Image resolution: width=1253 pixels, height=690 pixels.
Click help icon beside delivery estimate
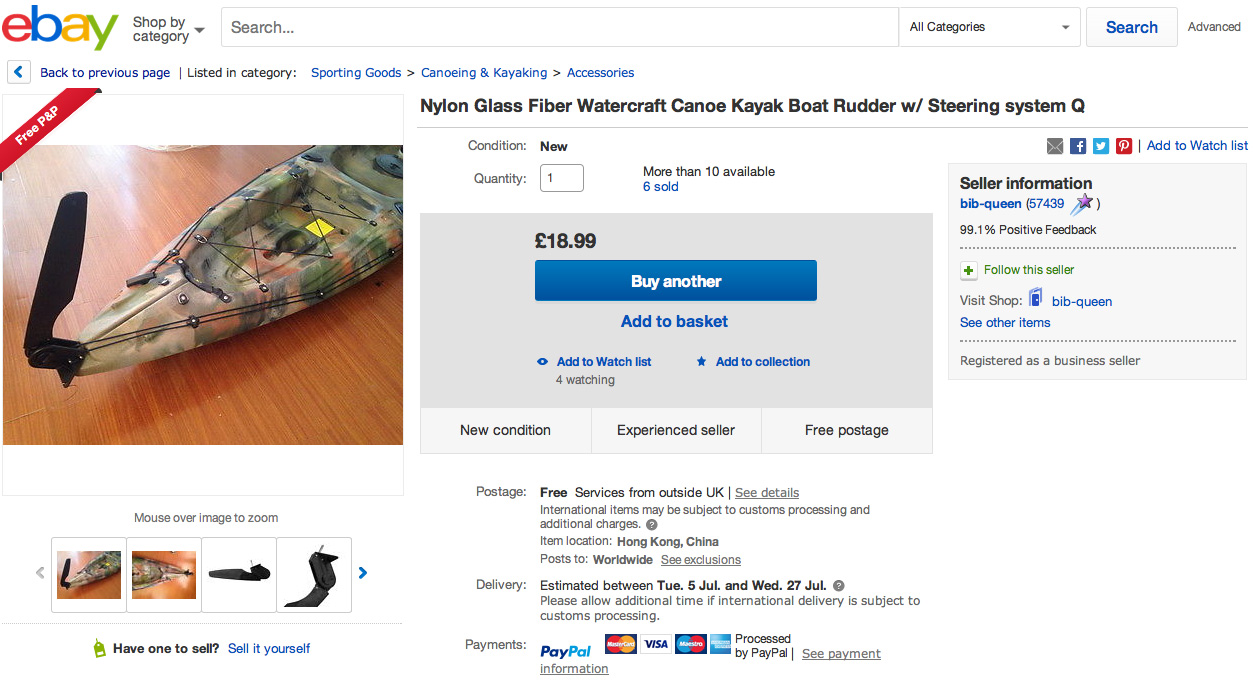(x=839, y=586)
